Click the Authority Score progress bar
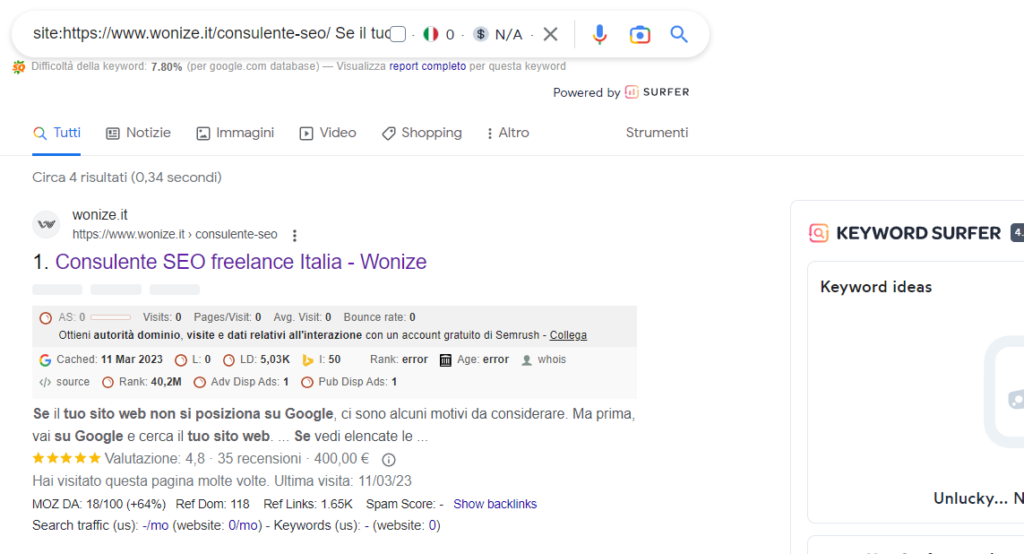Image resolution: width=1024 pixels, height=554 pixels. (x=111, y=318)
